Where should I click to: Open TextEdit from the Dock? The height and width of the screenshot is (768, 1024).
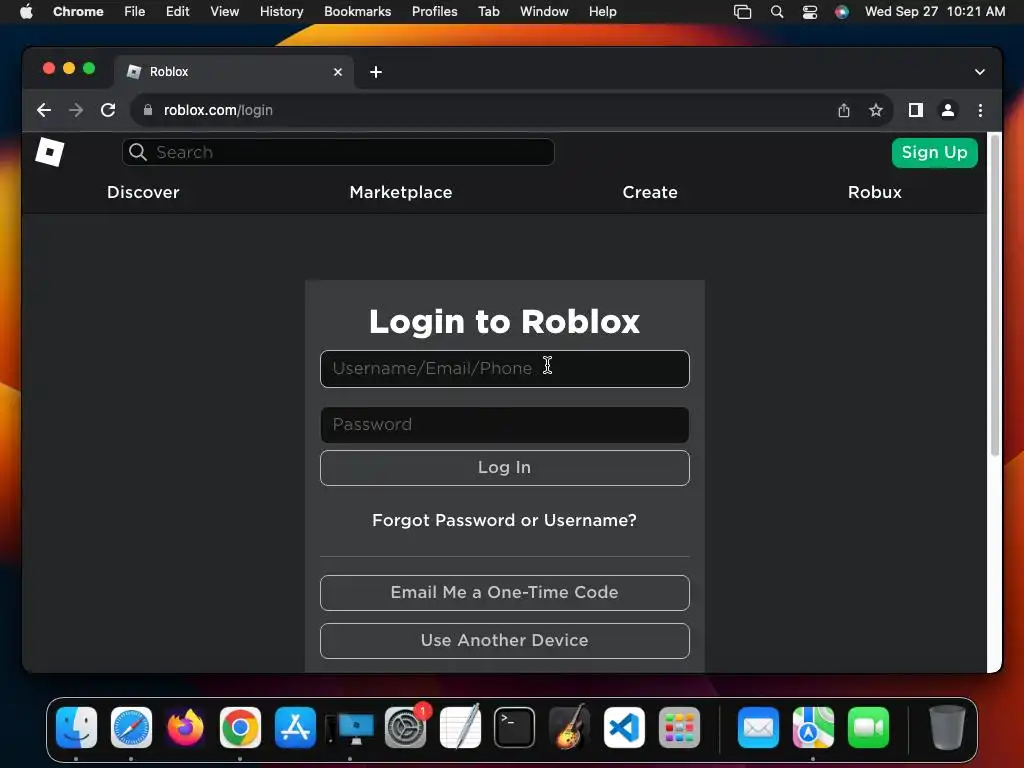[460, 728]
